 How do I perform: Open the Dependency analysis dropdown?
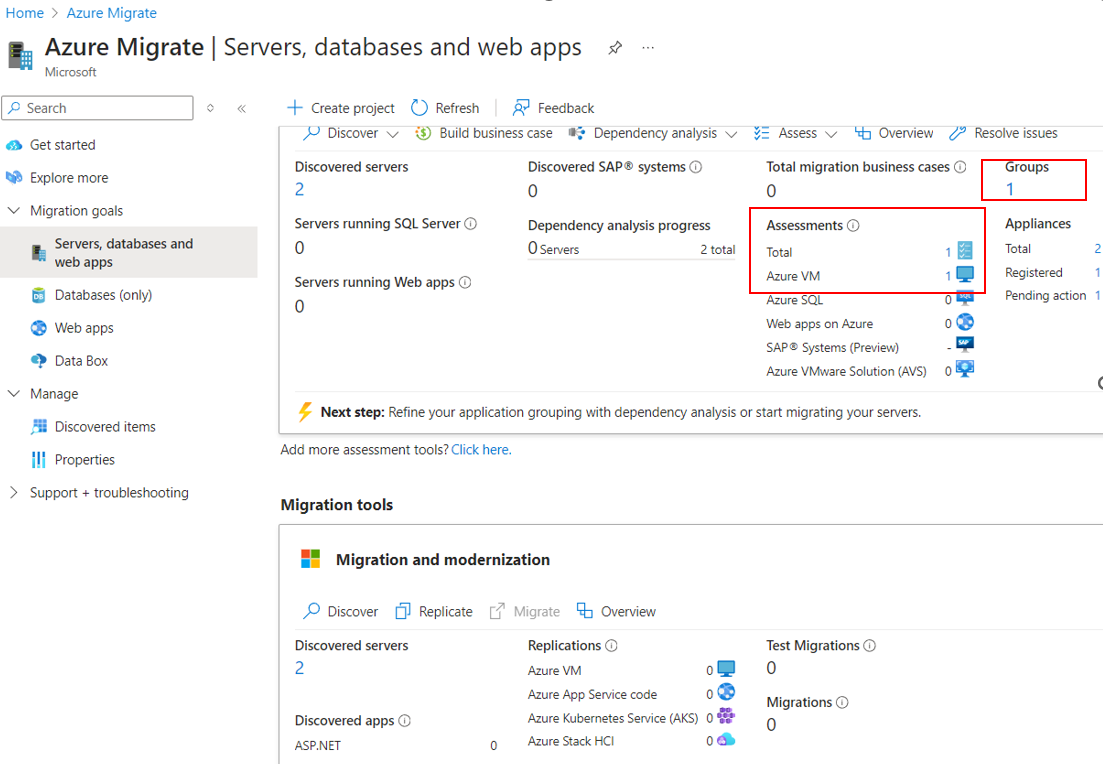(x=732, y=132)
